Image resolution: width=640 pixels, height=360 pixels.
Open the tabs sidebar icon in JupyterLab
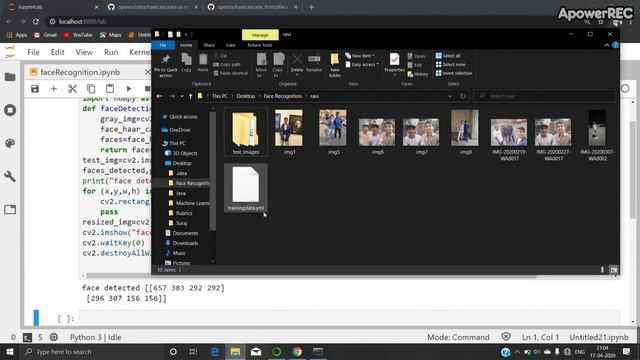10,209
